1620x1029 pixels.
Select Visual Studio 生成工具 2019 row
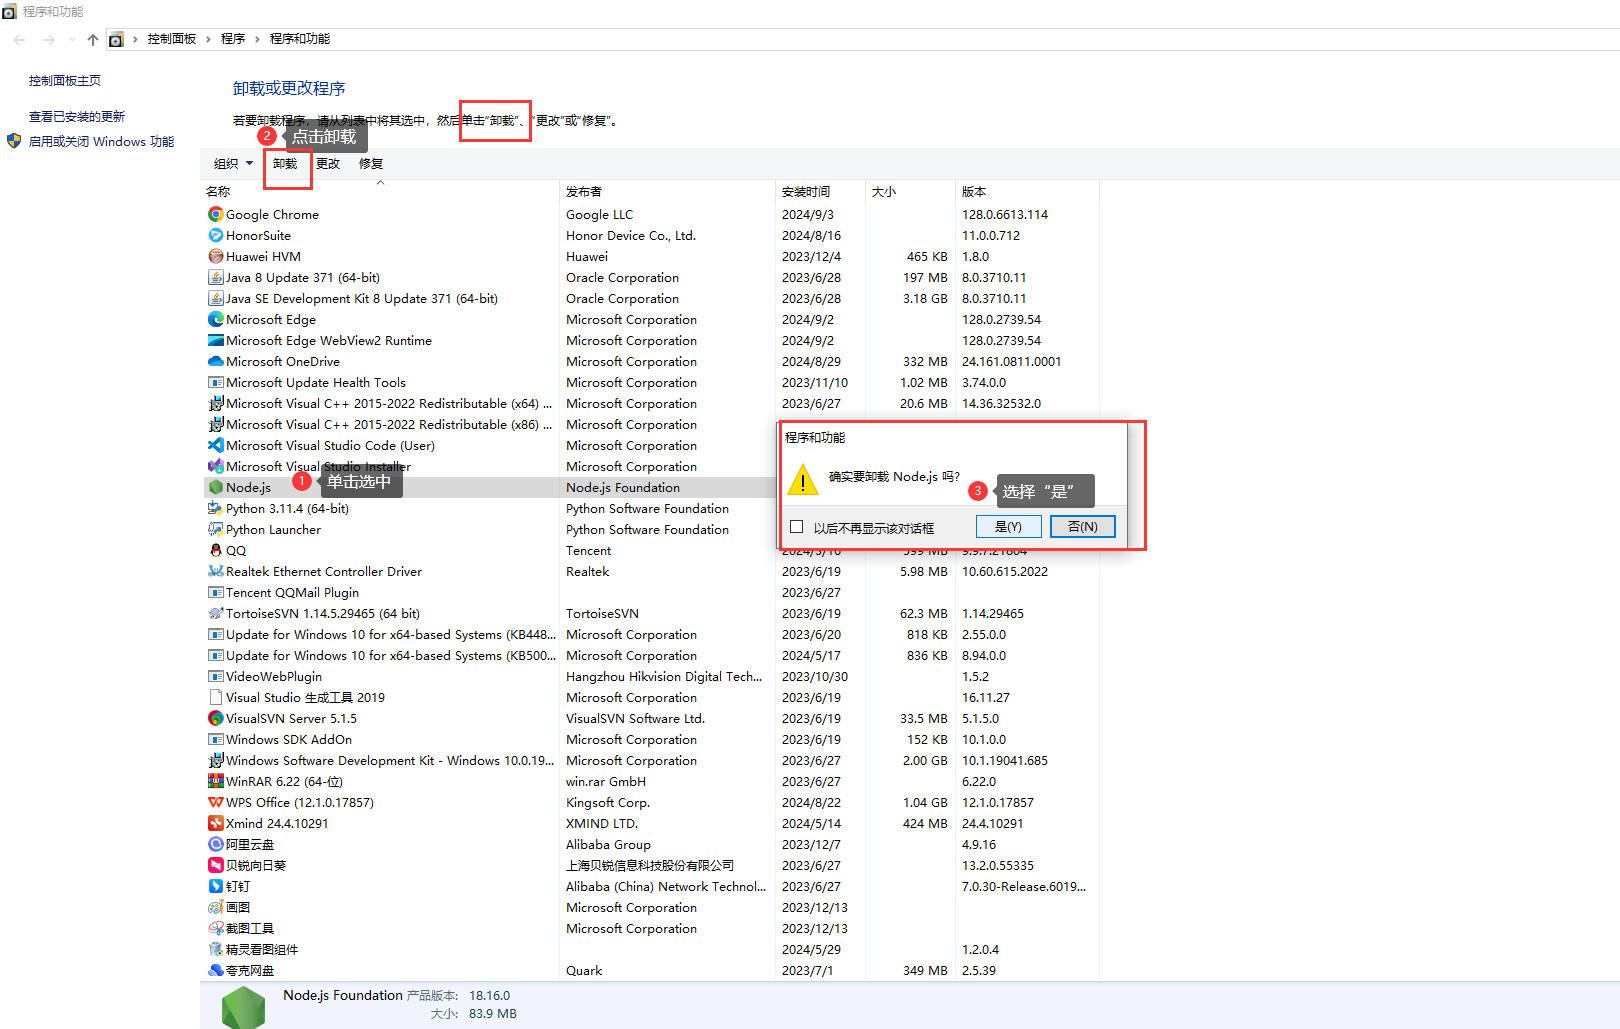click(x=650, y=697)
